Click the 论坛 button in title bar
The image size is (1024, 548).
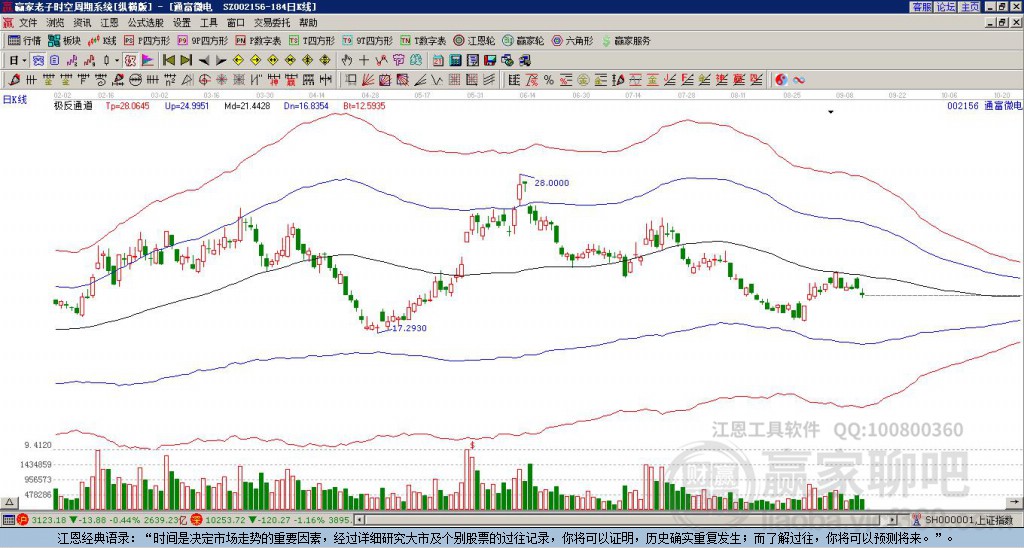pos(946,7)
